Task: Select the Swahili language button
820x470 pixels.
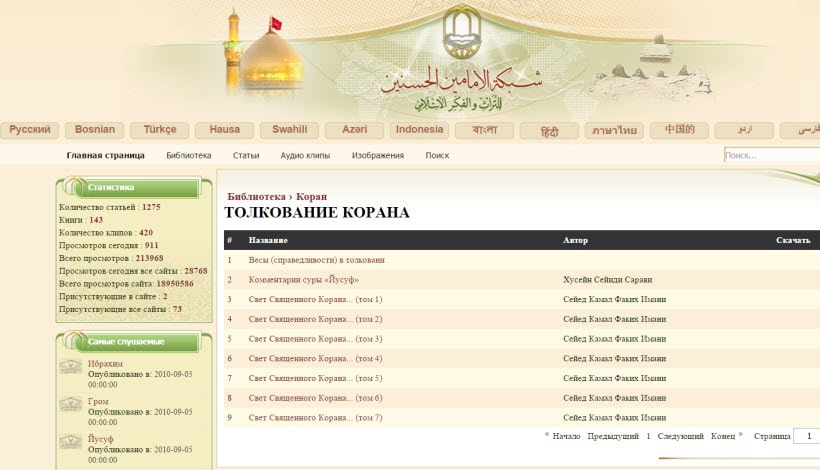Action: click(289, 130)
